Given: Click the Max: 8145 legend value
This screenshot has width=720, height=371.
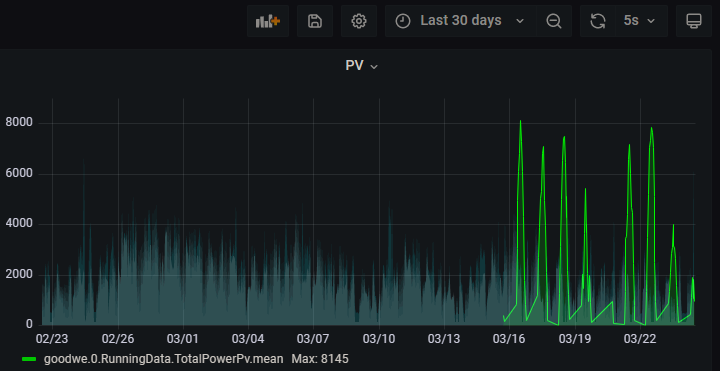Looking at the screenshot, I should 320,359.
